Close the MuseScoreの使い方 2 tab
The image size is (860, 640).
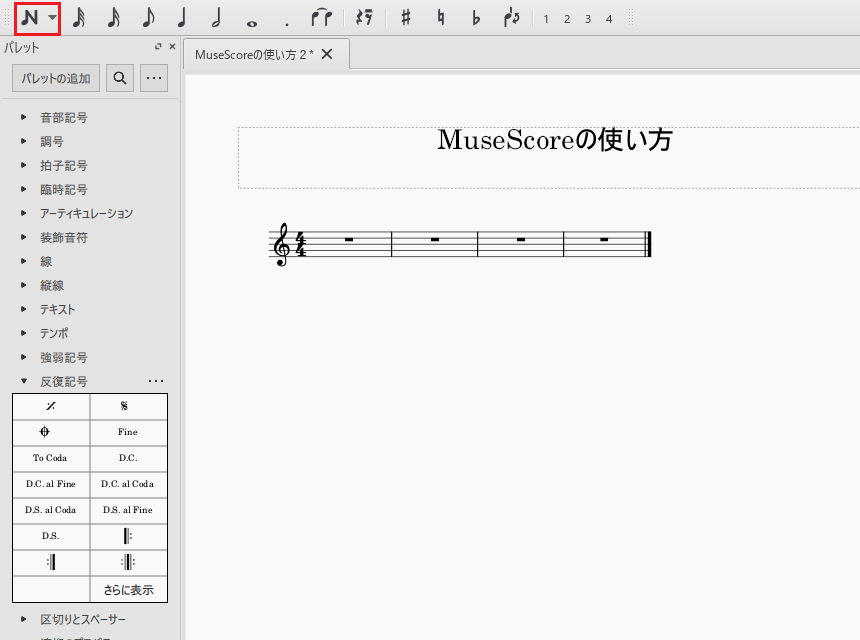coord(327,54)
